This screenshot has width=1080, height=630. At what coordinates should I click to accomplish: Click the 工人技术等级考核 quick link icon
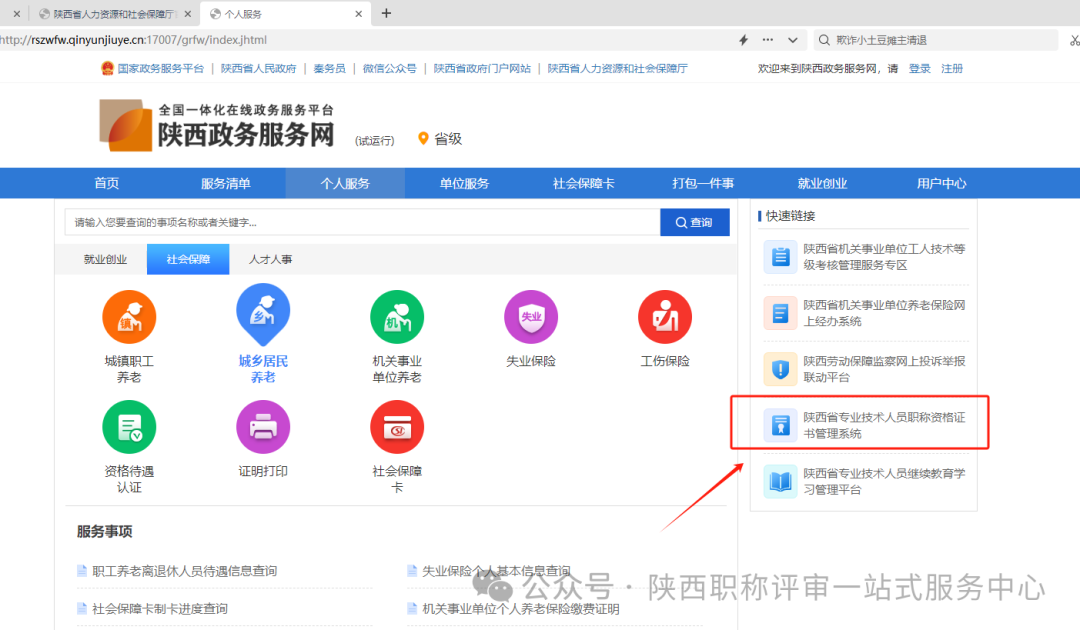pyautogui.click(x=780, y=257)
